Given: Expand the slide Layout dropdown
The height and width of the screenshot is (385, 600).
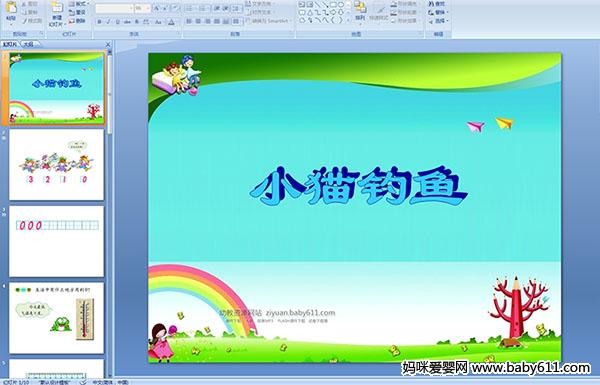Looking at the screenshot, I should [x=78, y=4].
